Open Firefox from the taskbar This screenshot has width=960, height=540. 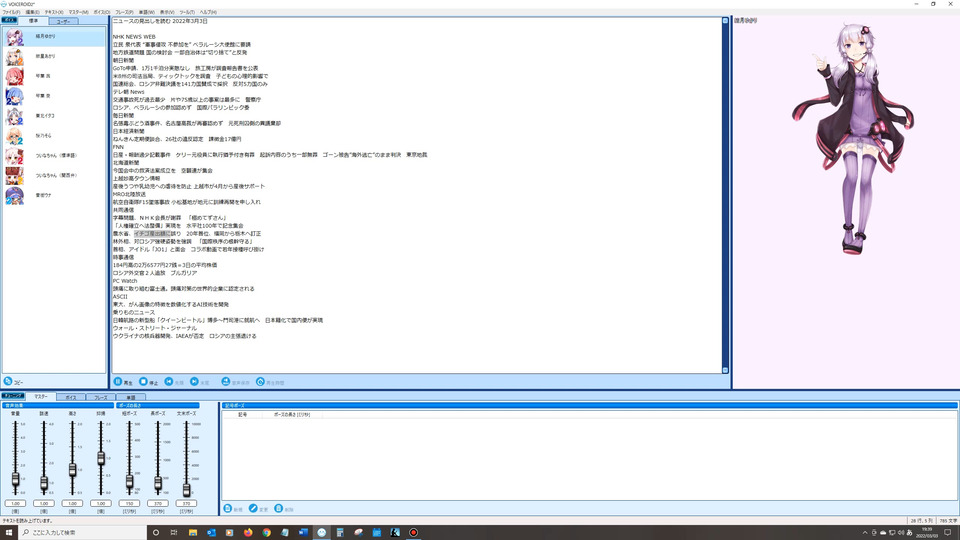(248, 533)
